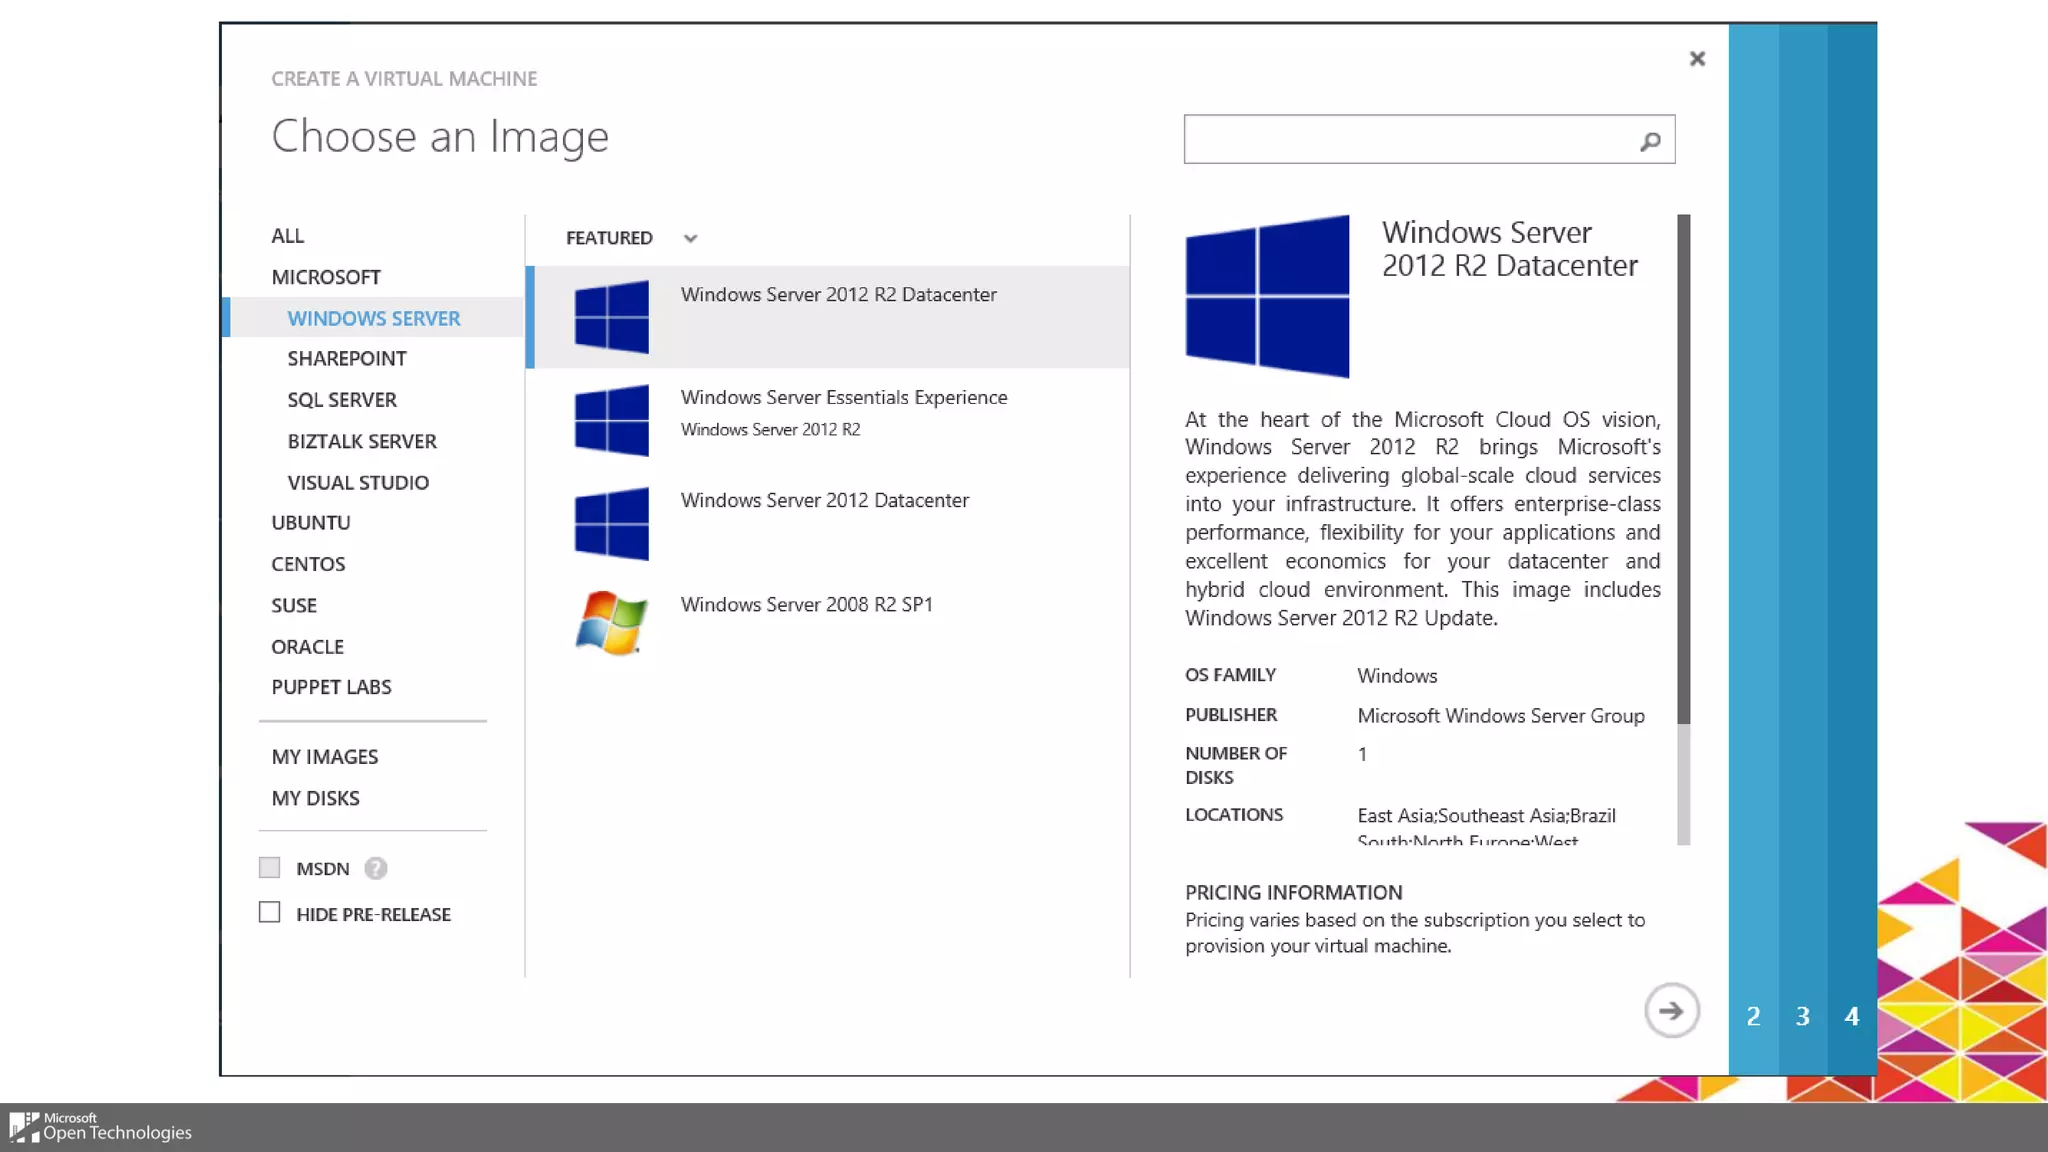The width and height of the screenshot is (2048, 1152).
Task: Click the next arrow circle button
Action: tap(1671, 1011)
